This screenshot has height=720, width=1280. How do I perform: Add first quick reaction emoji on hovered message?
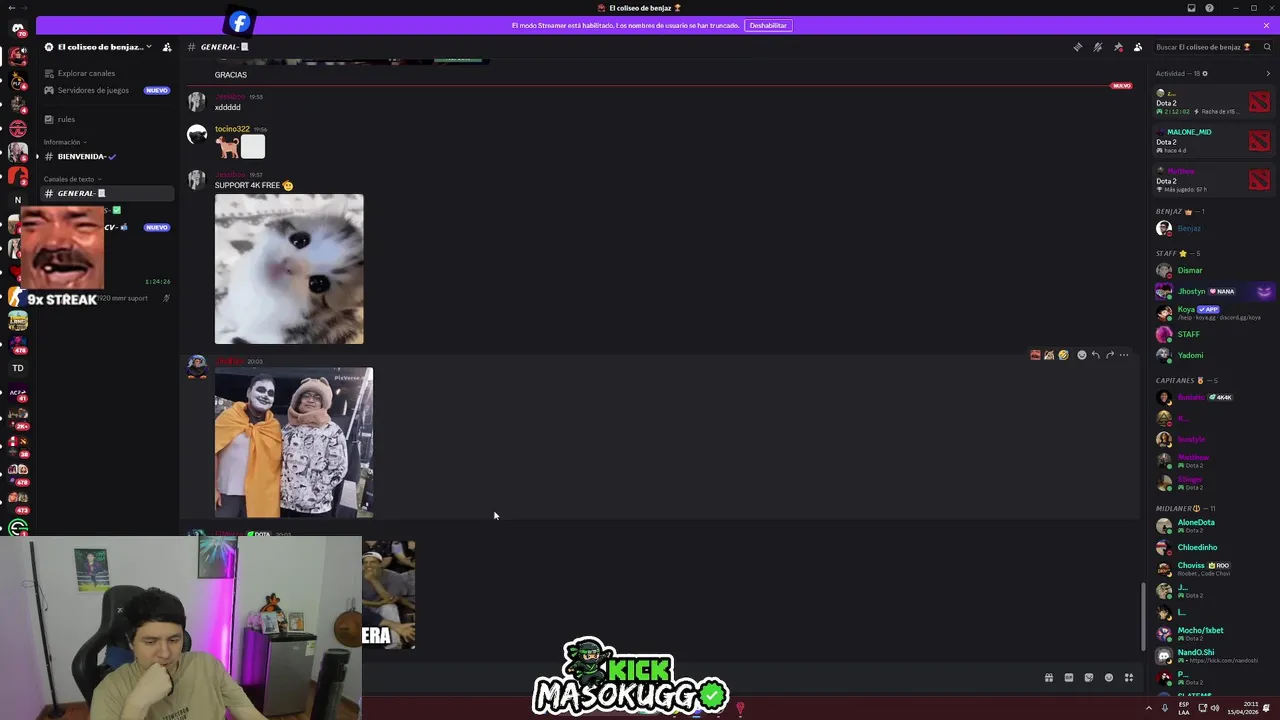1035,355
